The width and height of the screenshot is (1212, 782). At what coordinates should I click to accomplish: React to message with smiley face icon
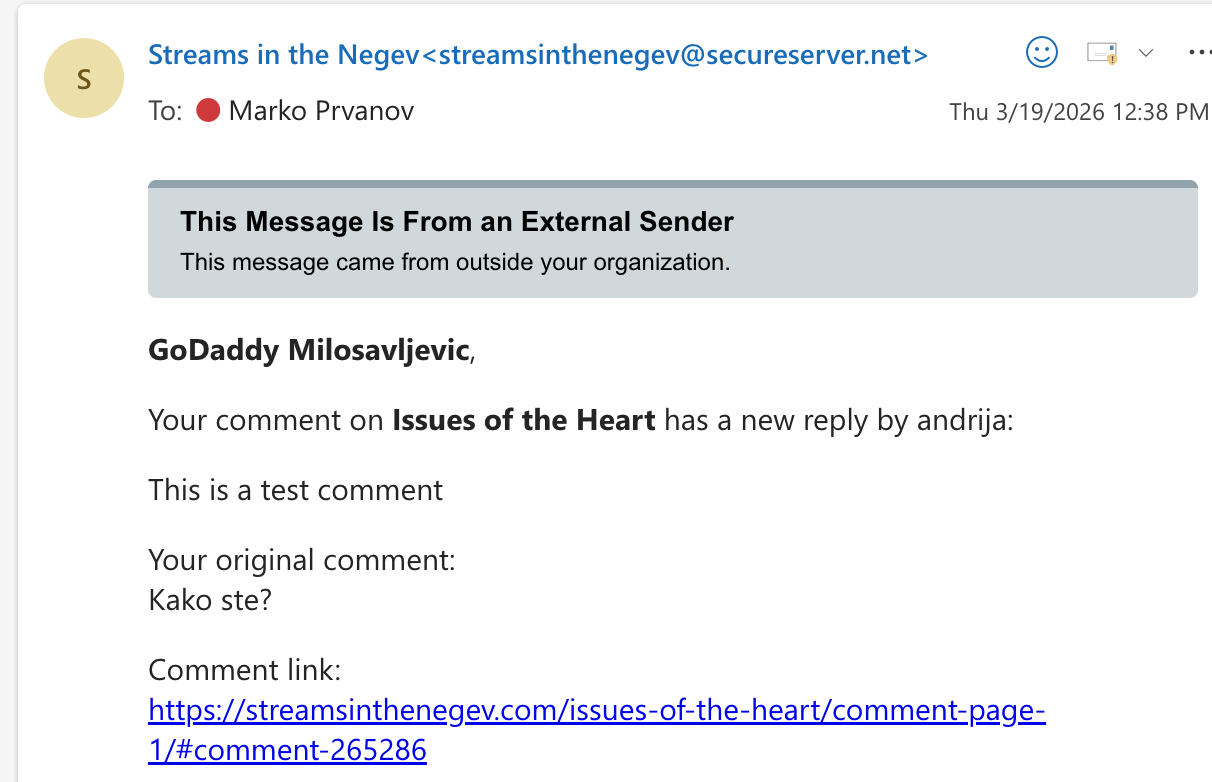tap(1042, 53)
